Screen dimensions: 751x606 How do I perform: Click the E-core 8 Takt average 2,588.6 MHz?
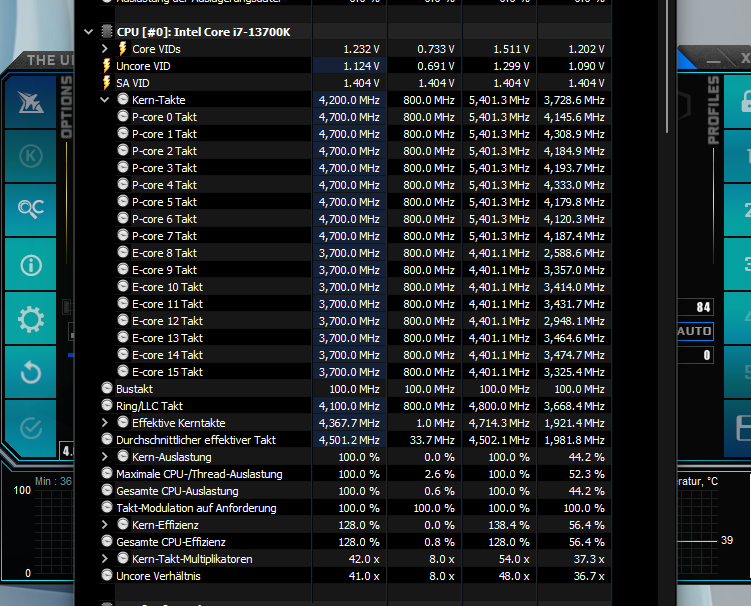click(x=574, y=253)
